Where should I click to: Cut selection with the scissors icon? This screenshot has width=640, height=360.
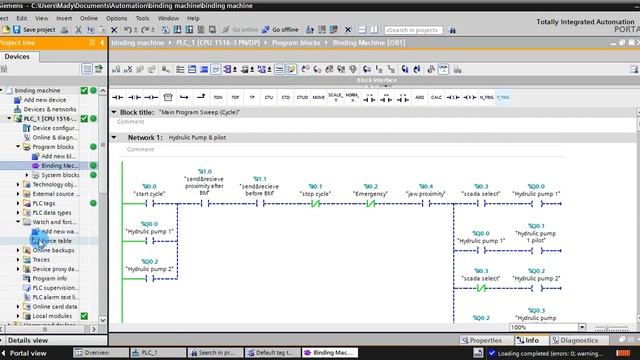tap(78, 30)
